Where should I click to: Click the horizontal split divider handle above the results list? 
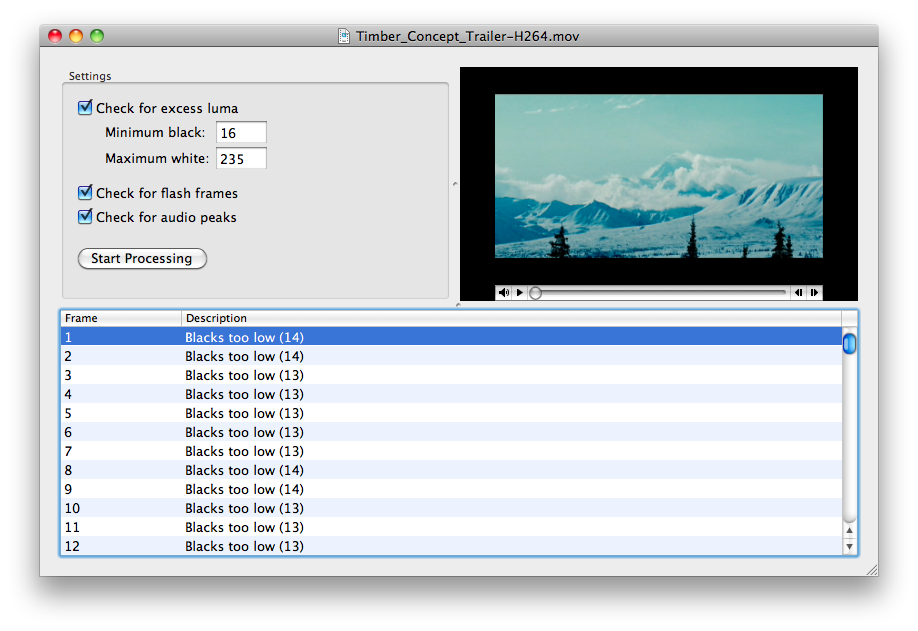458,304
